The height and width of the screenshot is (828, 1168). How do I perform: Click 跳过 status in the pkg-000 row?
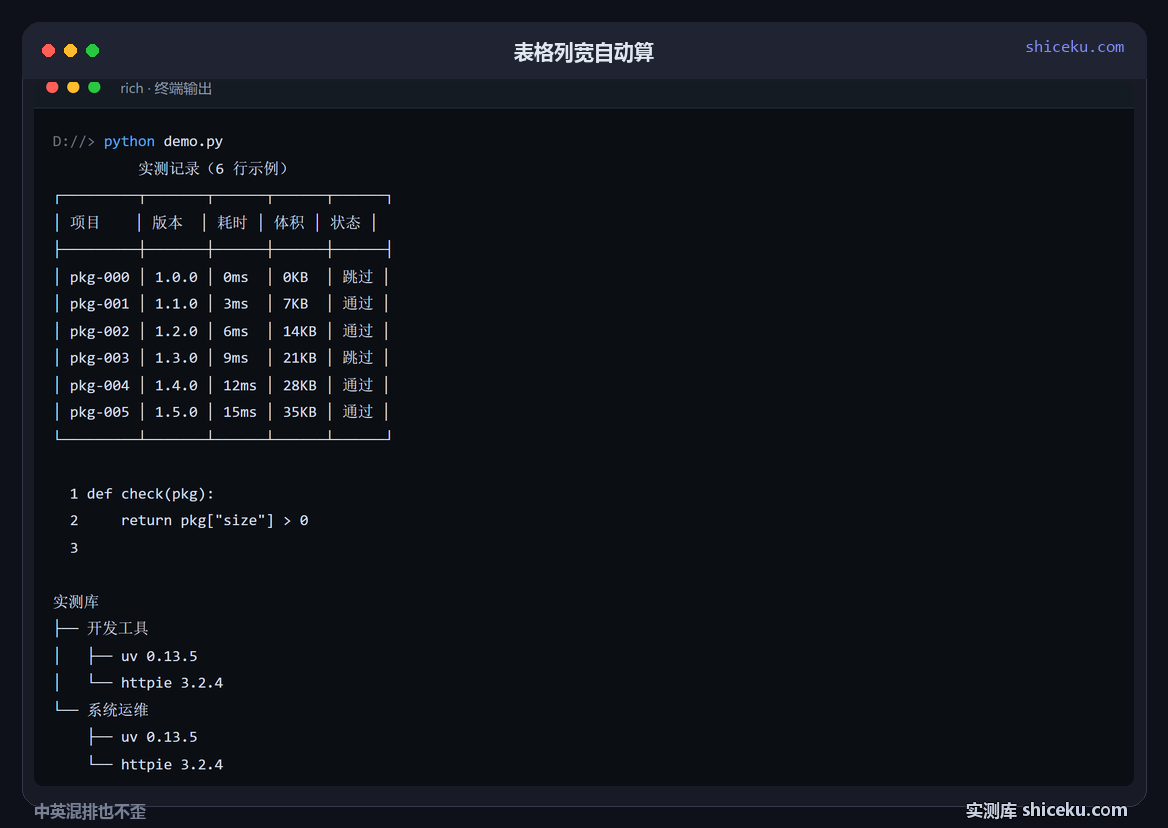(358, 277)
